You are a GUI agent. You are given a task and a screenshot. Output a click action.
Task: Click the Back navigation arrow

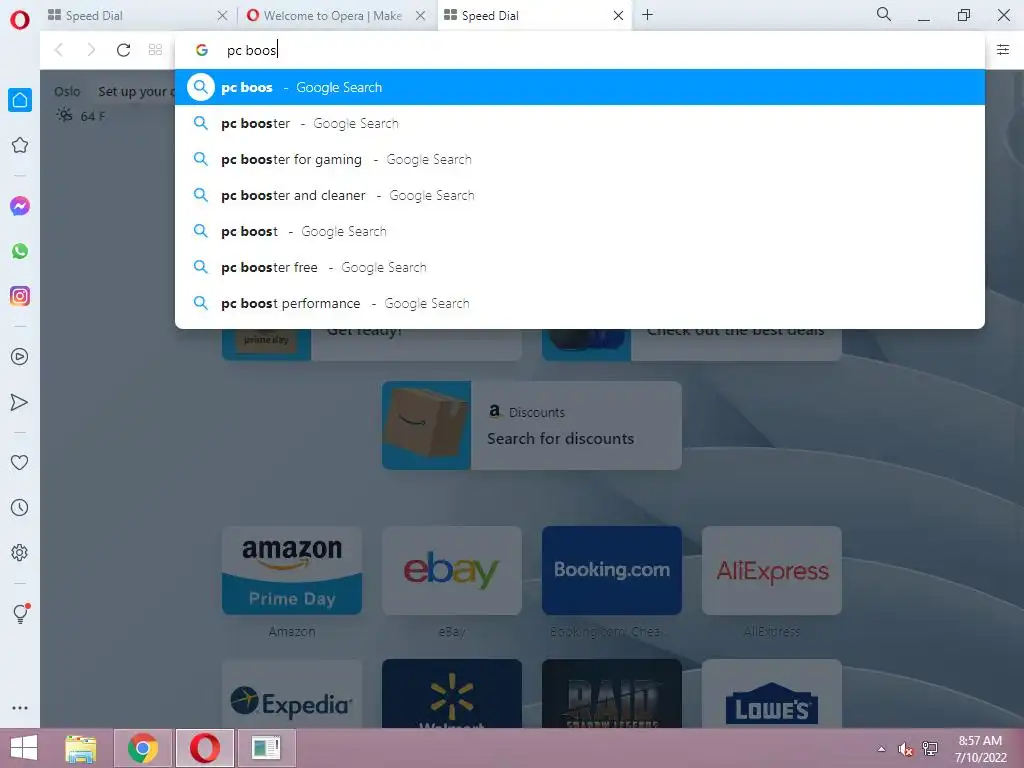click(x=59, y=50)
